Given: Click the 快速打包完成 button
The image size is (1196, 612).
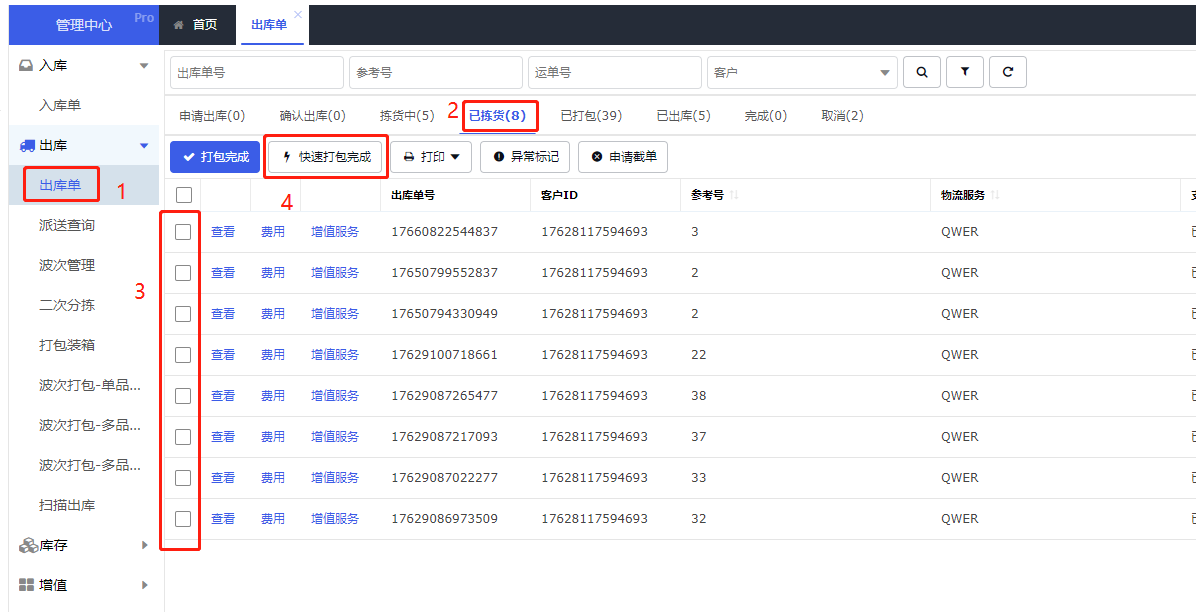Looking at the screenshot, I should [x=324, y=157].
